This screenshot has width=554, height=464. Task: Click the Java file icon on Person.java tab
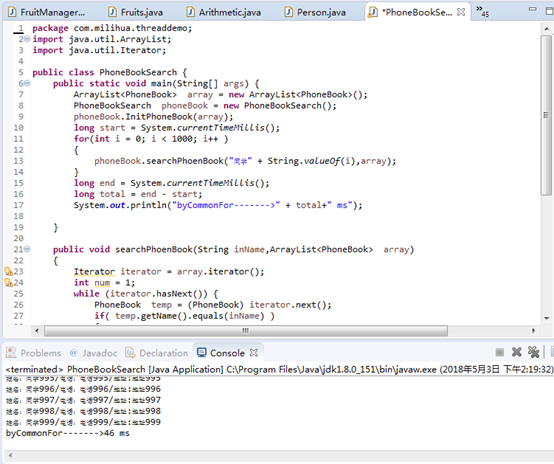click(x=289, y=12)
